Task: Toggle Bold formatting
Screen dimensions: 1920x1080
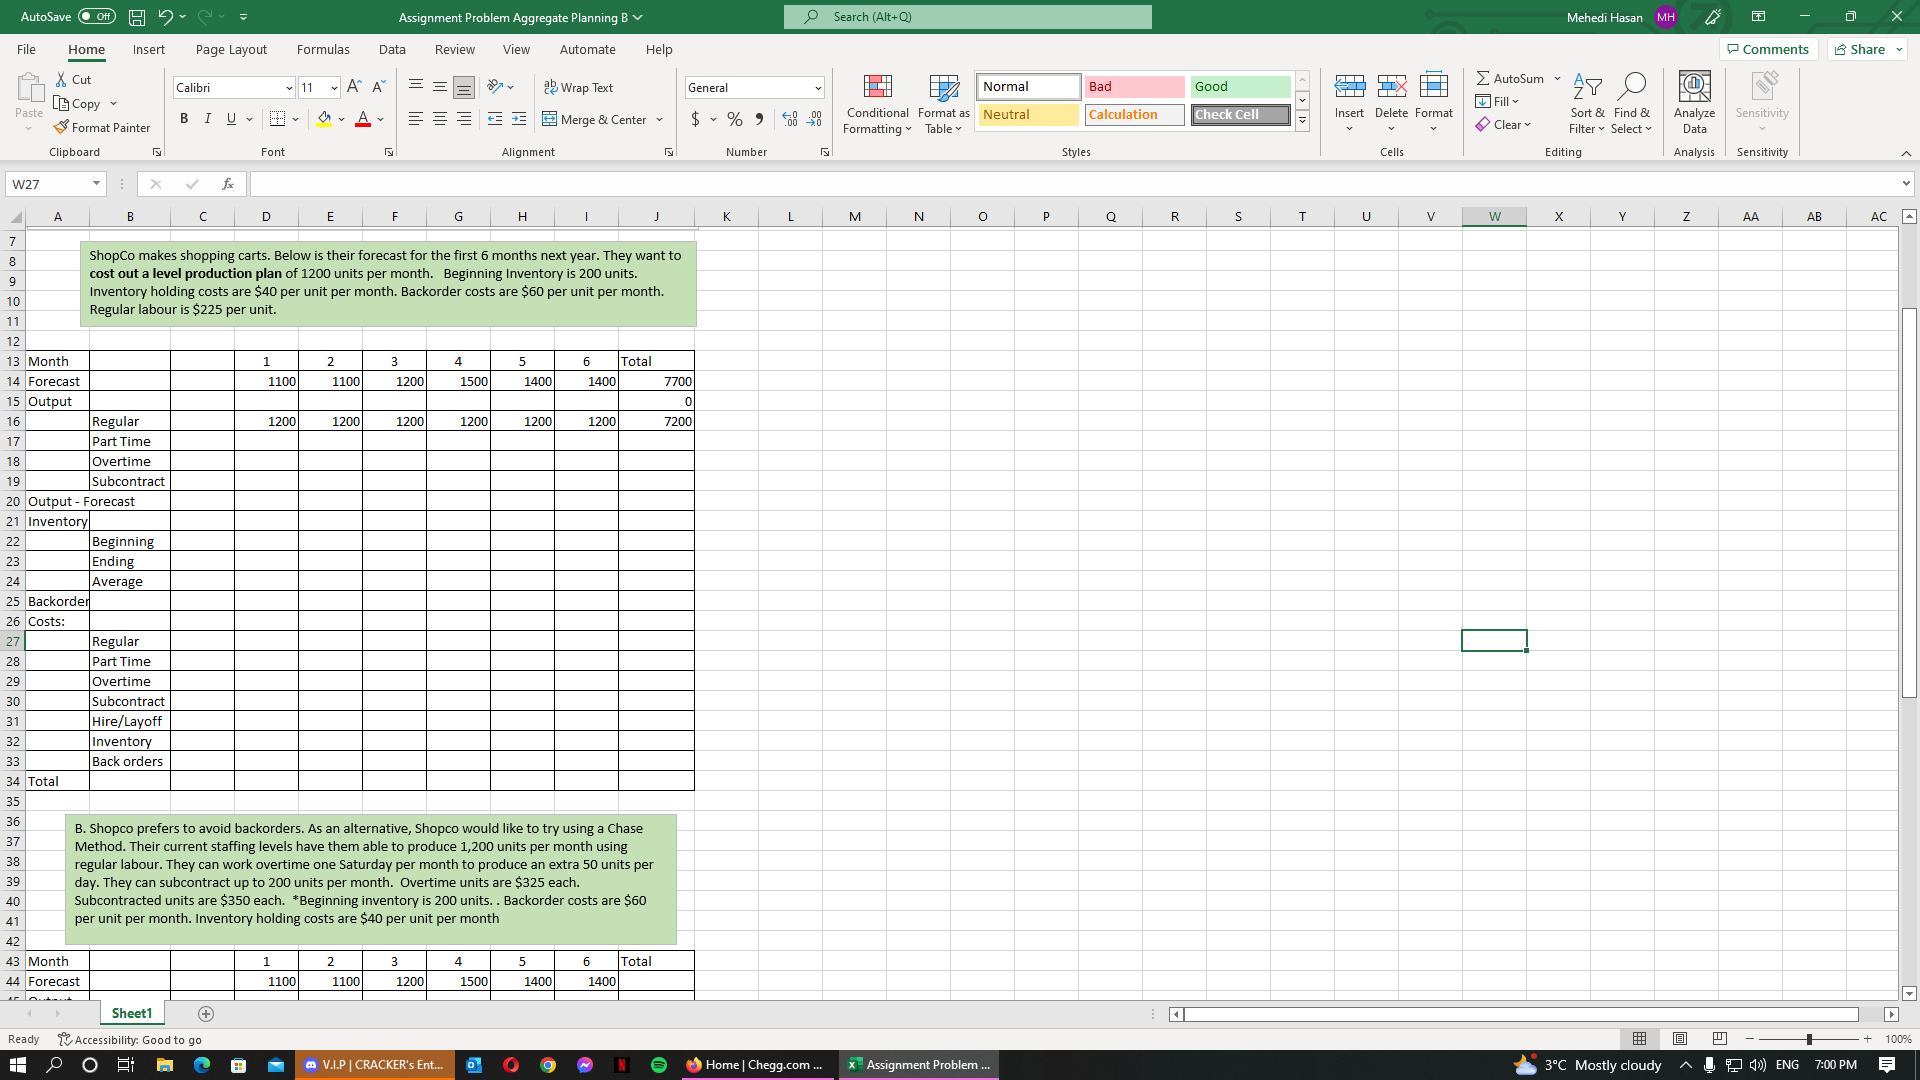Action: tap(184, 119)
